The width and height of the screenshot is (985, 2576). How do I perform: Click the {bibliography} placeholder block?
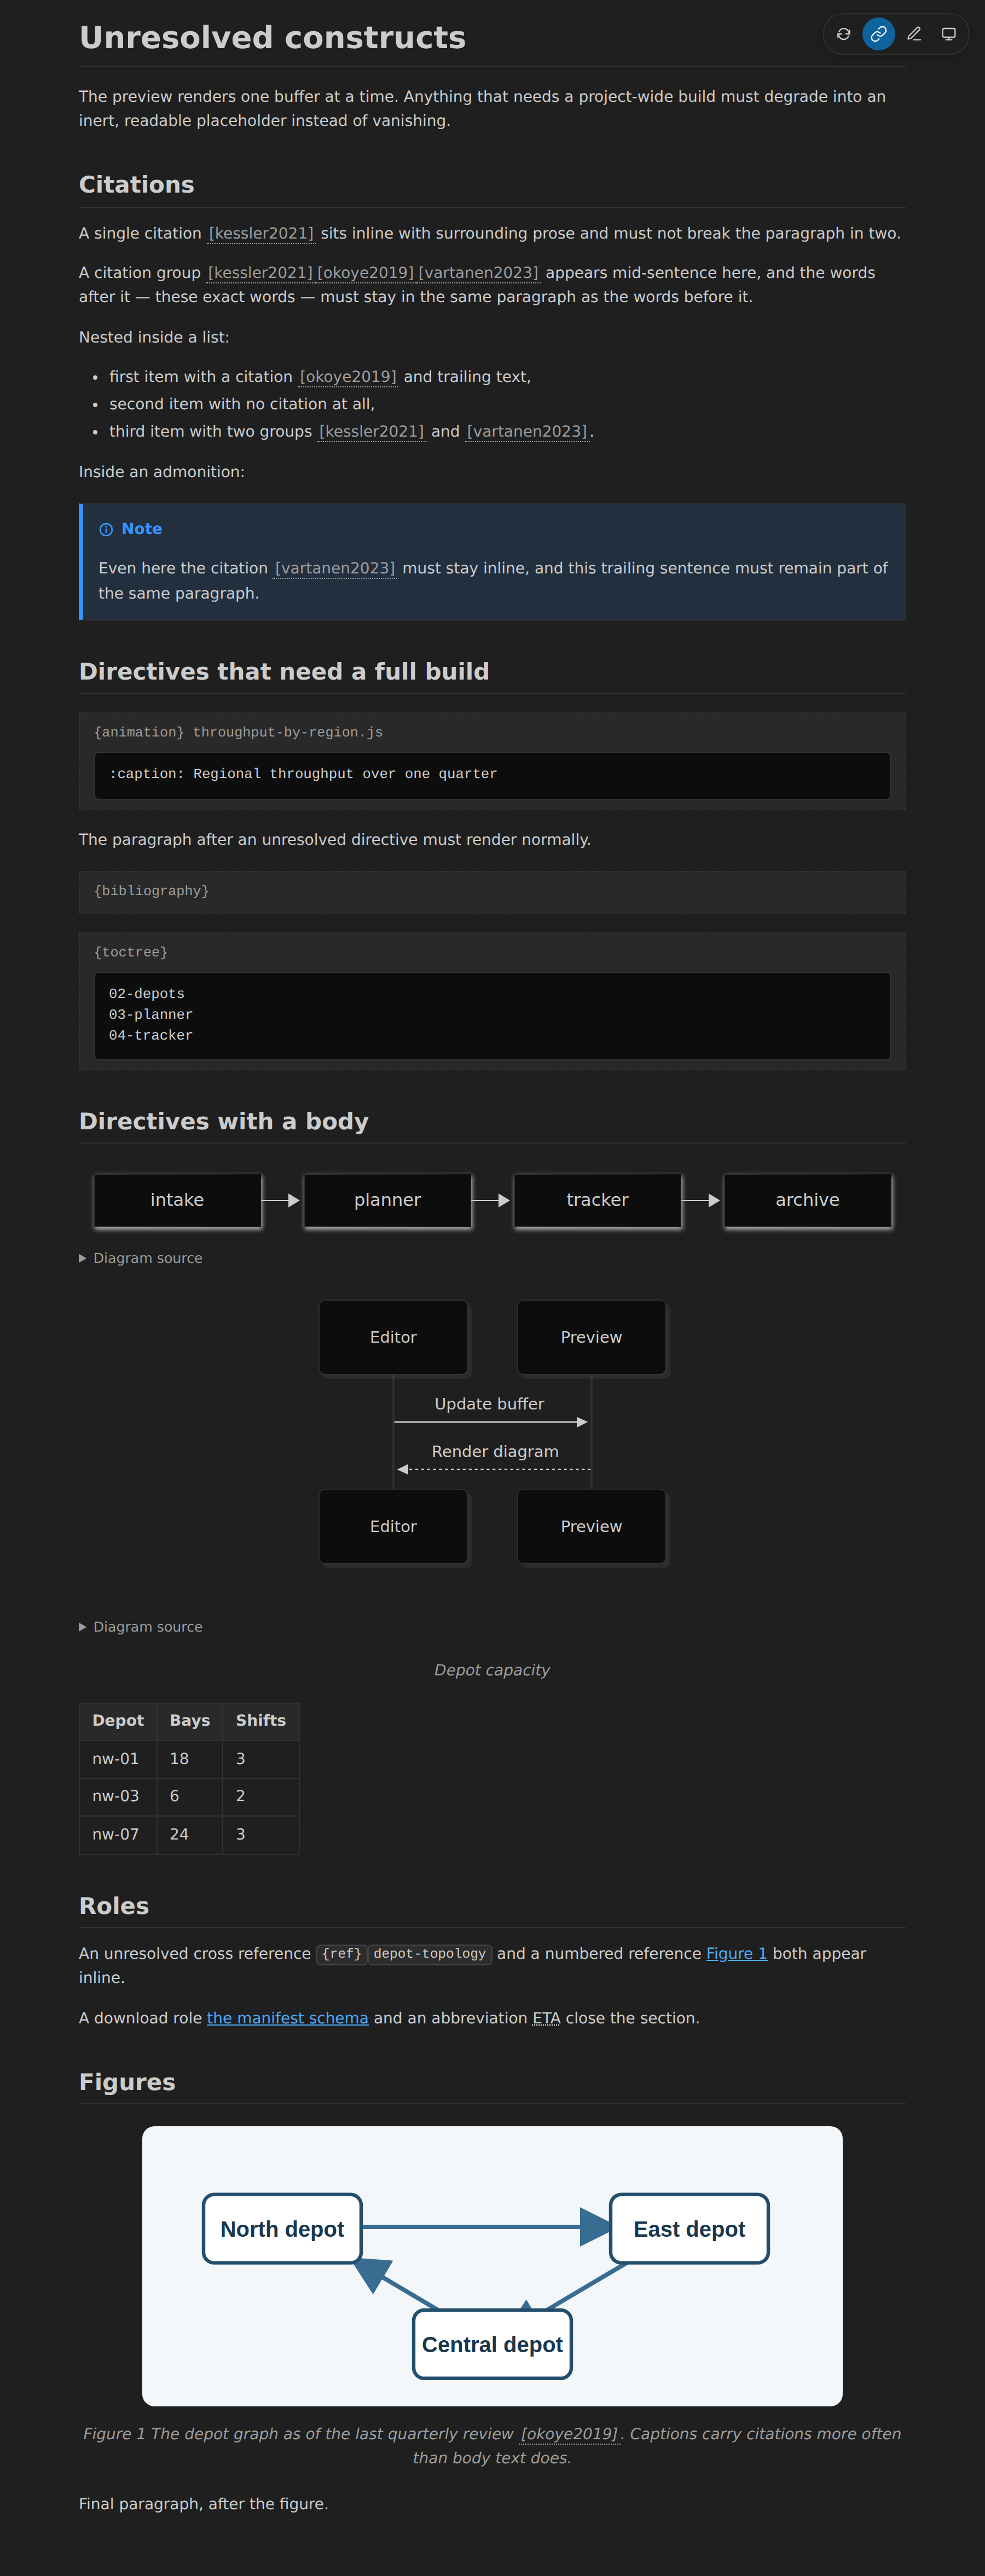(x=492, y=891)
